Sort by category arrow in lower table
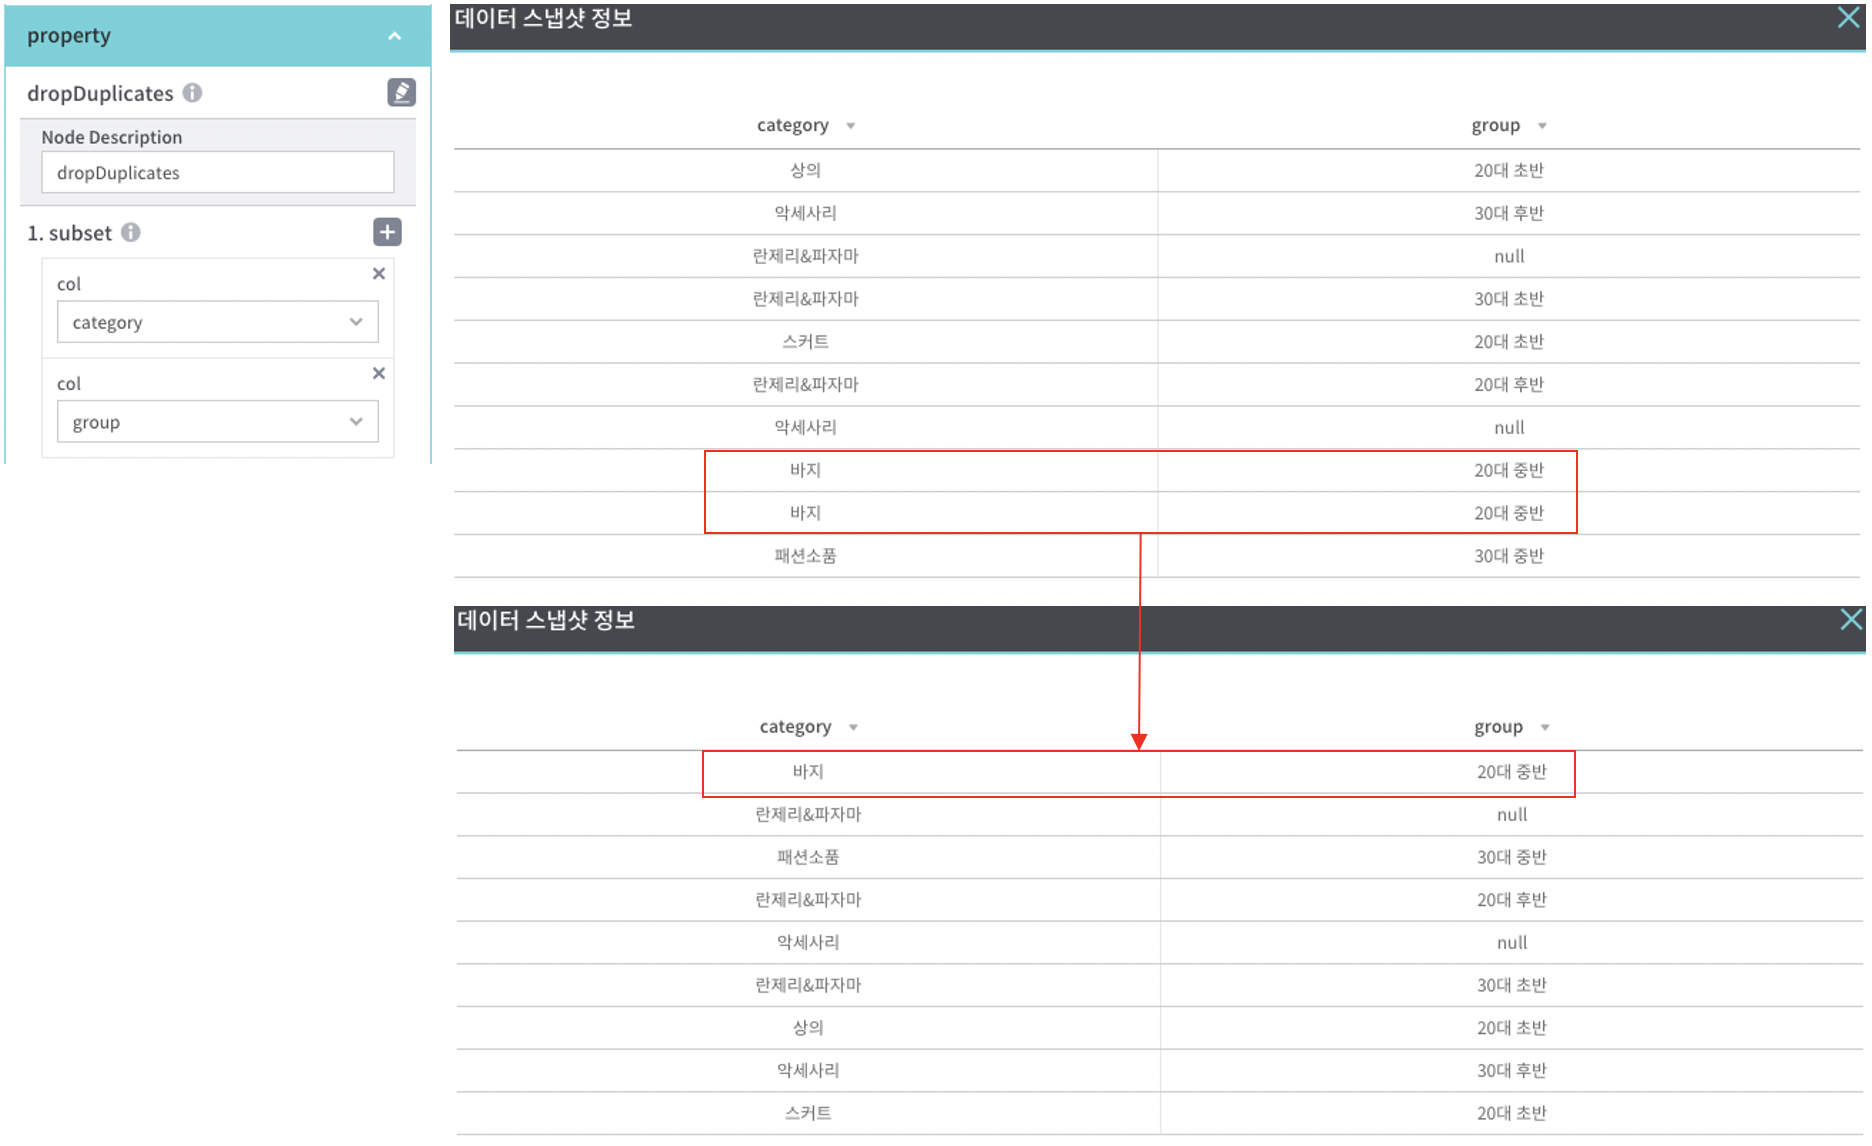This screenshot has width=1872, height=1146. tap(853, 728)
